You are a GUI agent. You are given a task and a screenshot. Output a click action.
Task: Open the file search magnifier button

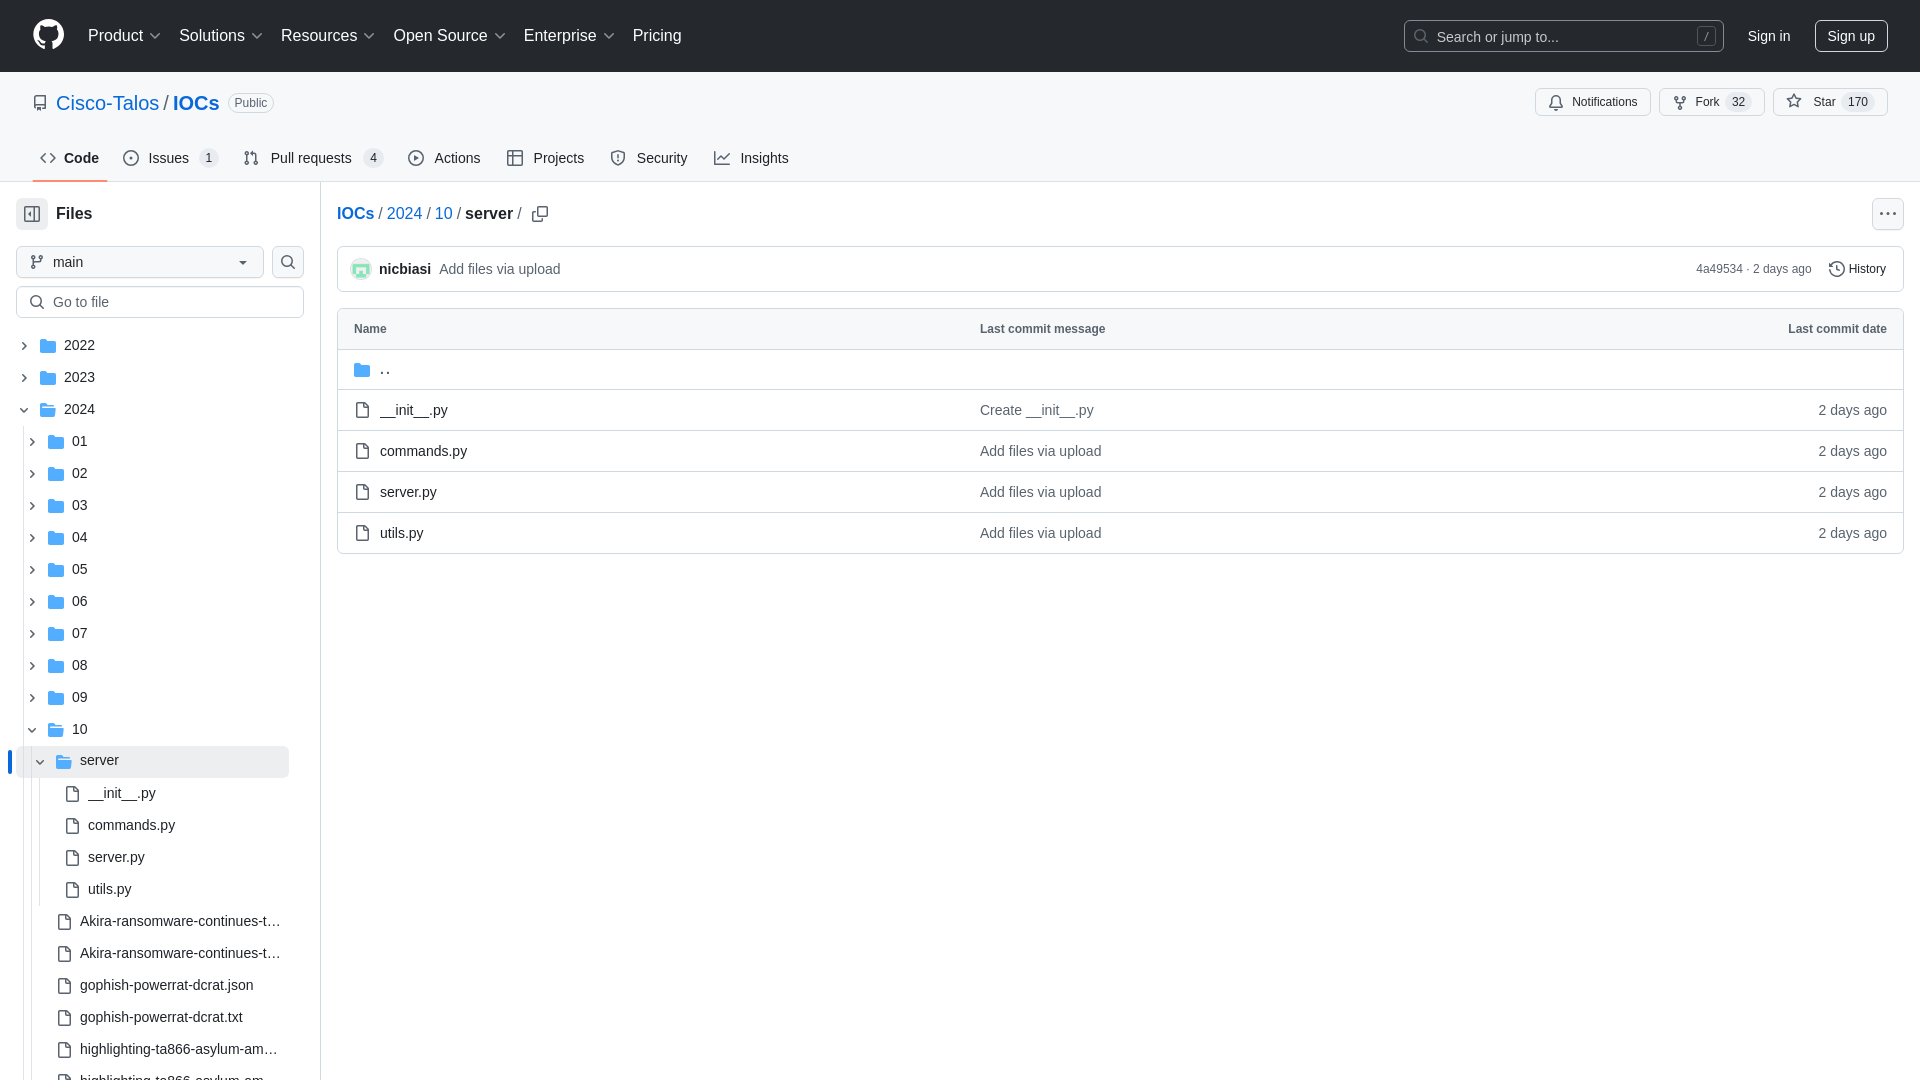coord(288,262)
